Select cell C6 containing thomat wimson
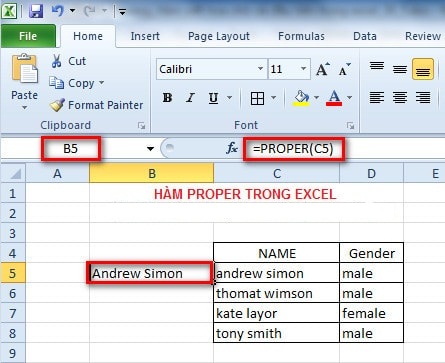This screenshot has height=363, width=445. coord(276,293)
